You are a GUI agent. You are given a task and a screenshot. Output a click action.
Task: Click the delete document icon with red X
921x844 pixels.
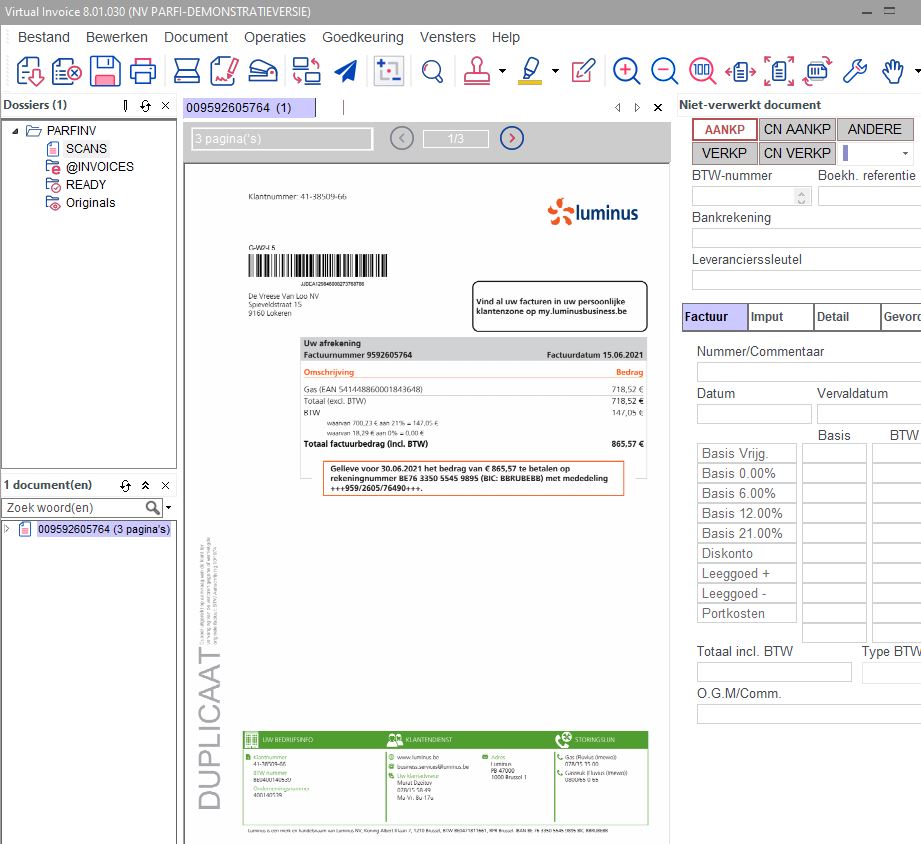coord(66,71)
